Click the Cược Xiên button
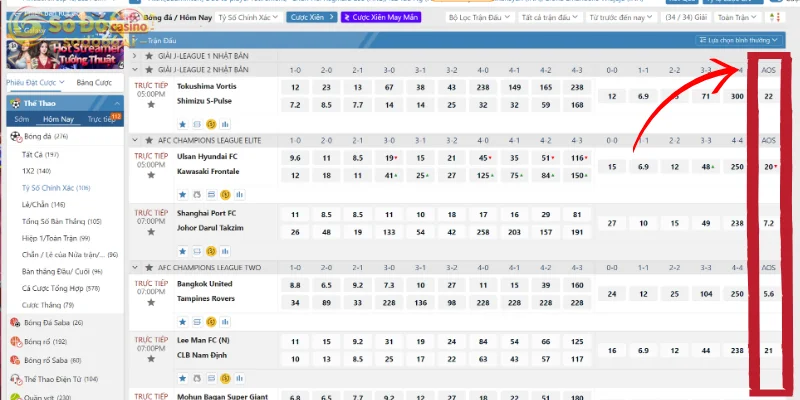The width and height of the screenshot is (800, 400). [311, 18]
